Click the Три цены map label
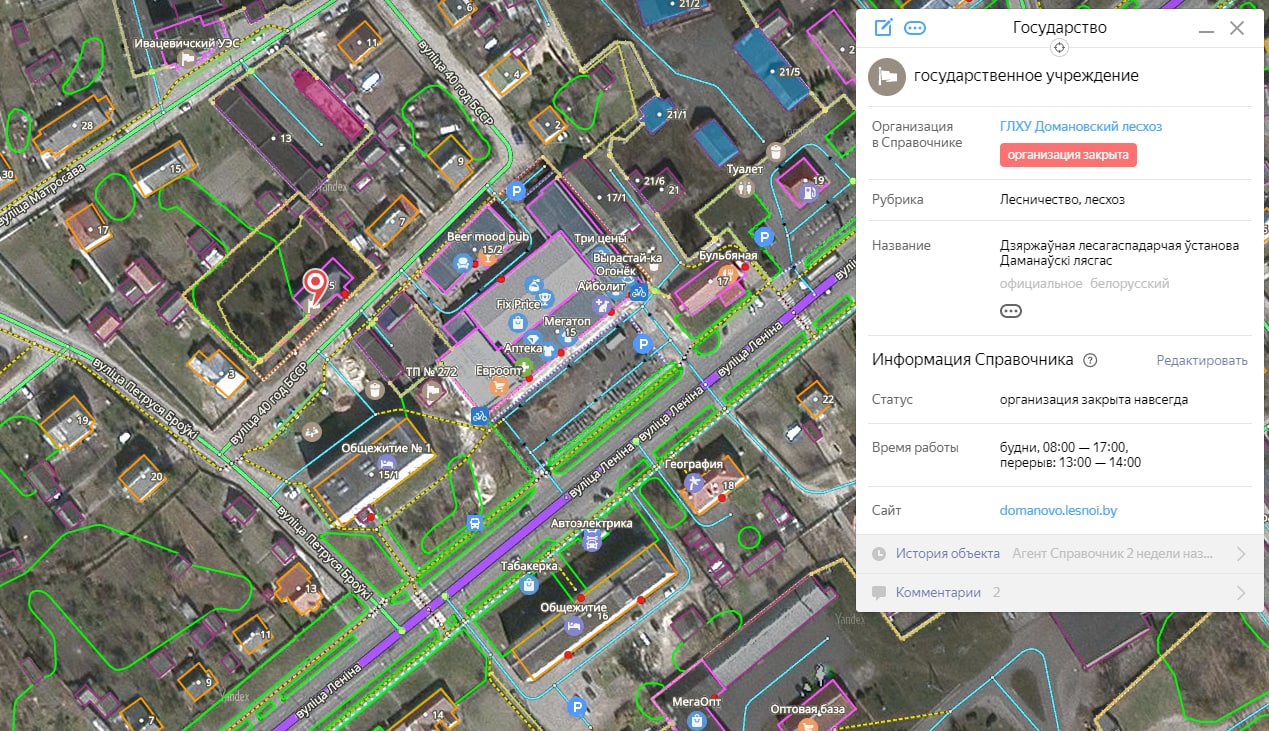Image resolution: width=1269 pixels, height=731 pixels. click(600, 239)
